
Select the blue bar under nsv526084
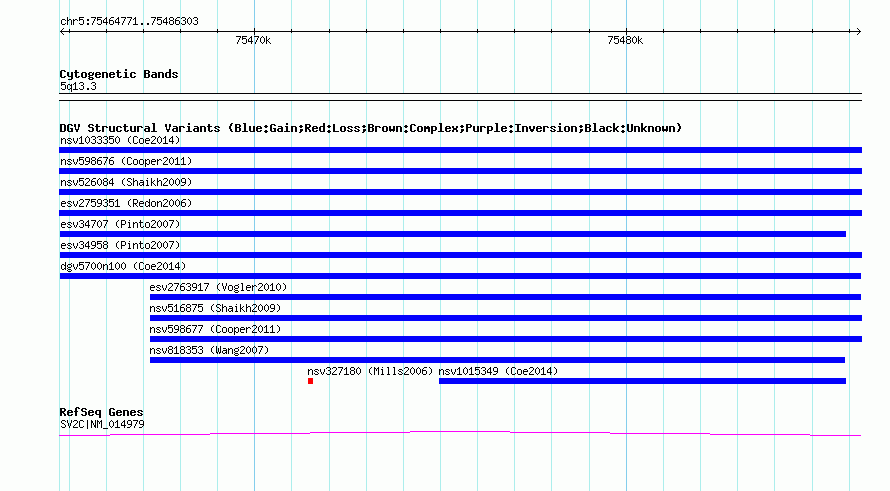coord(460,192)
